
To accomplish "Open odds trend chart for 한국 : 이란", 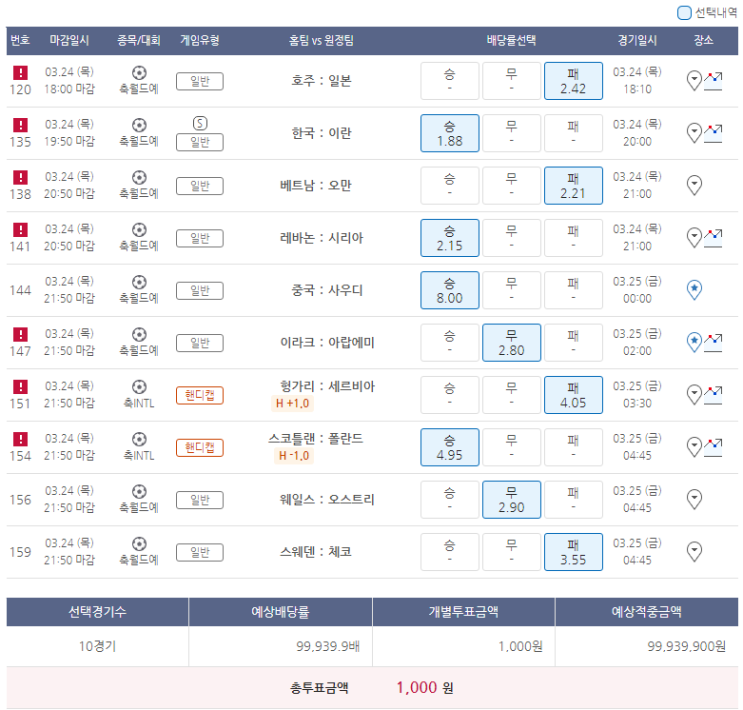I will [713, 133].
